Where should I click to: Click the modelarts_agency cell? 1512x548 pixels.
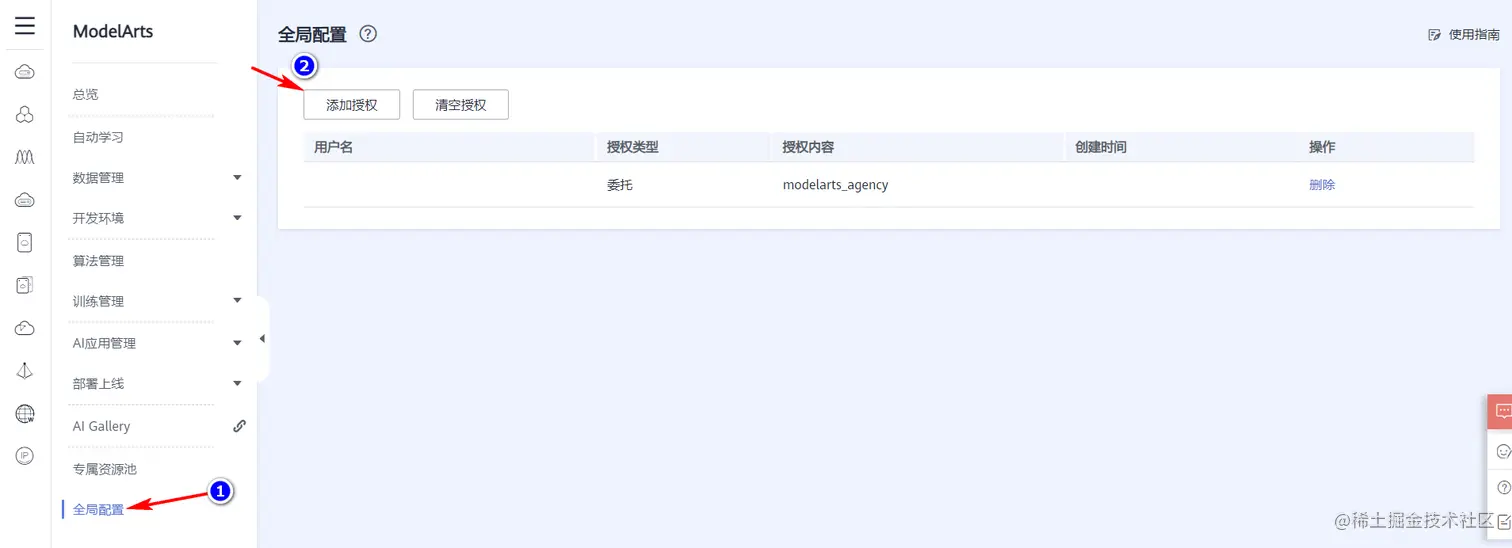coord(835,185)
